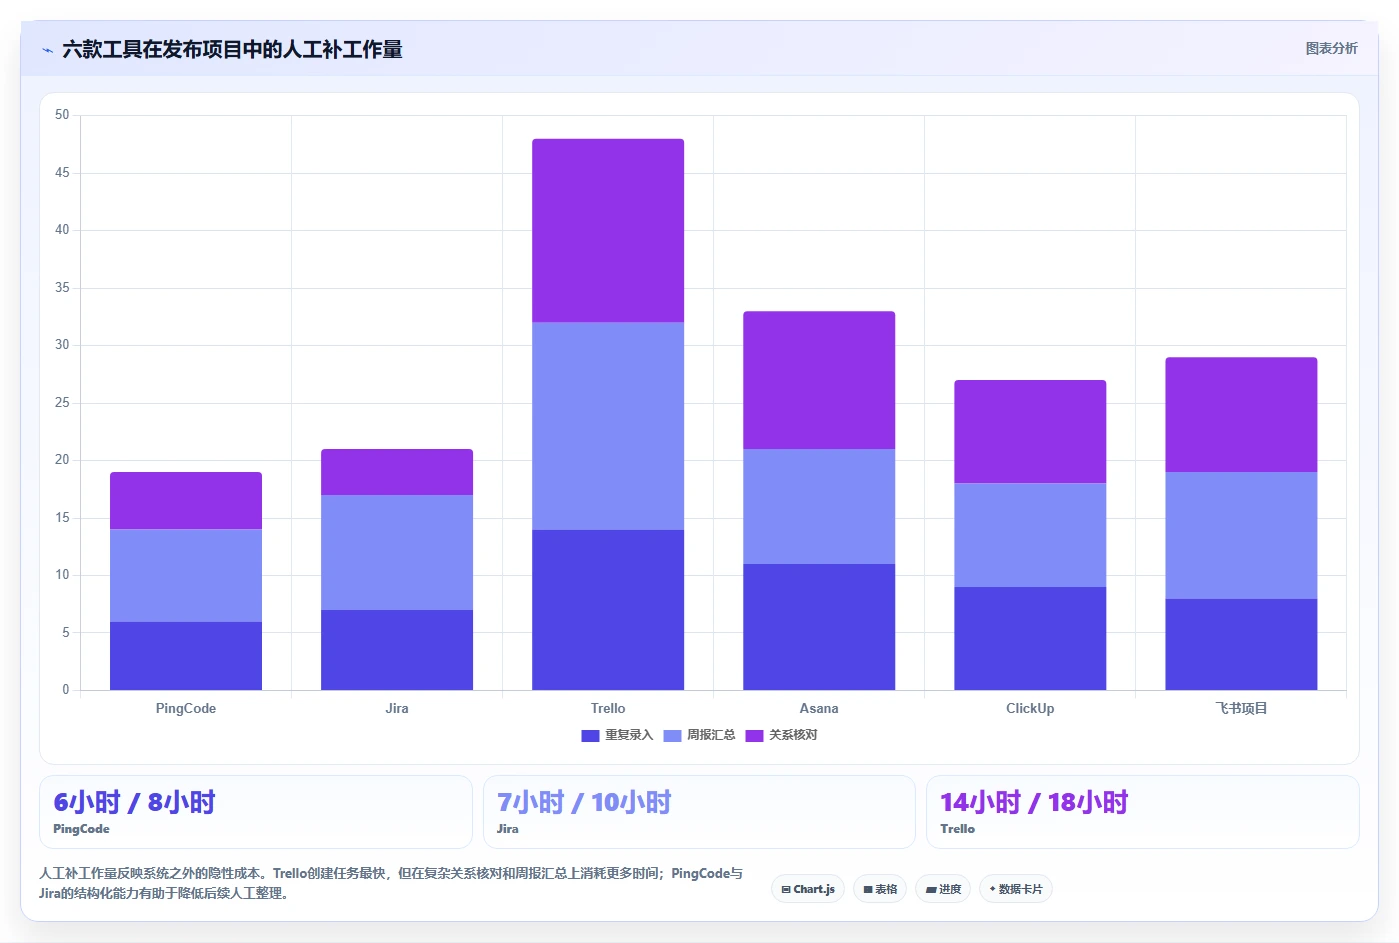Select the 飞书项目 重复录入 bar segment
The image size is (1399, 943).
pos(1241,644)
